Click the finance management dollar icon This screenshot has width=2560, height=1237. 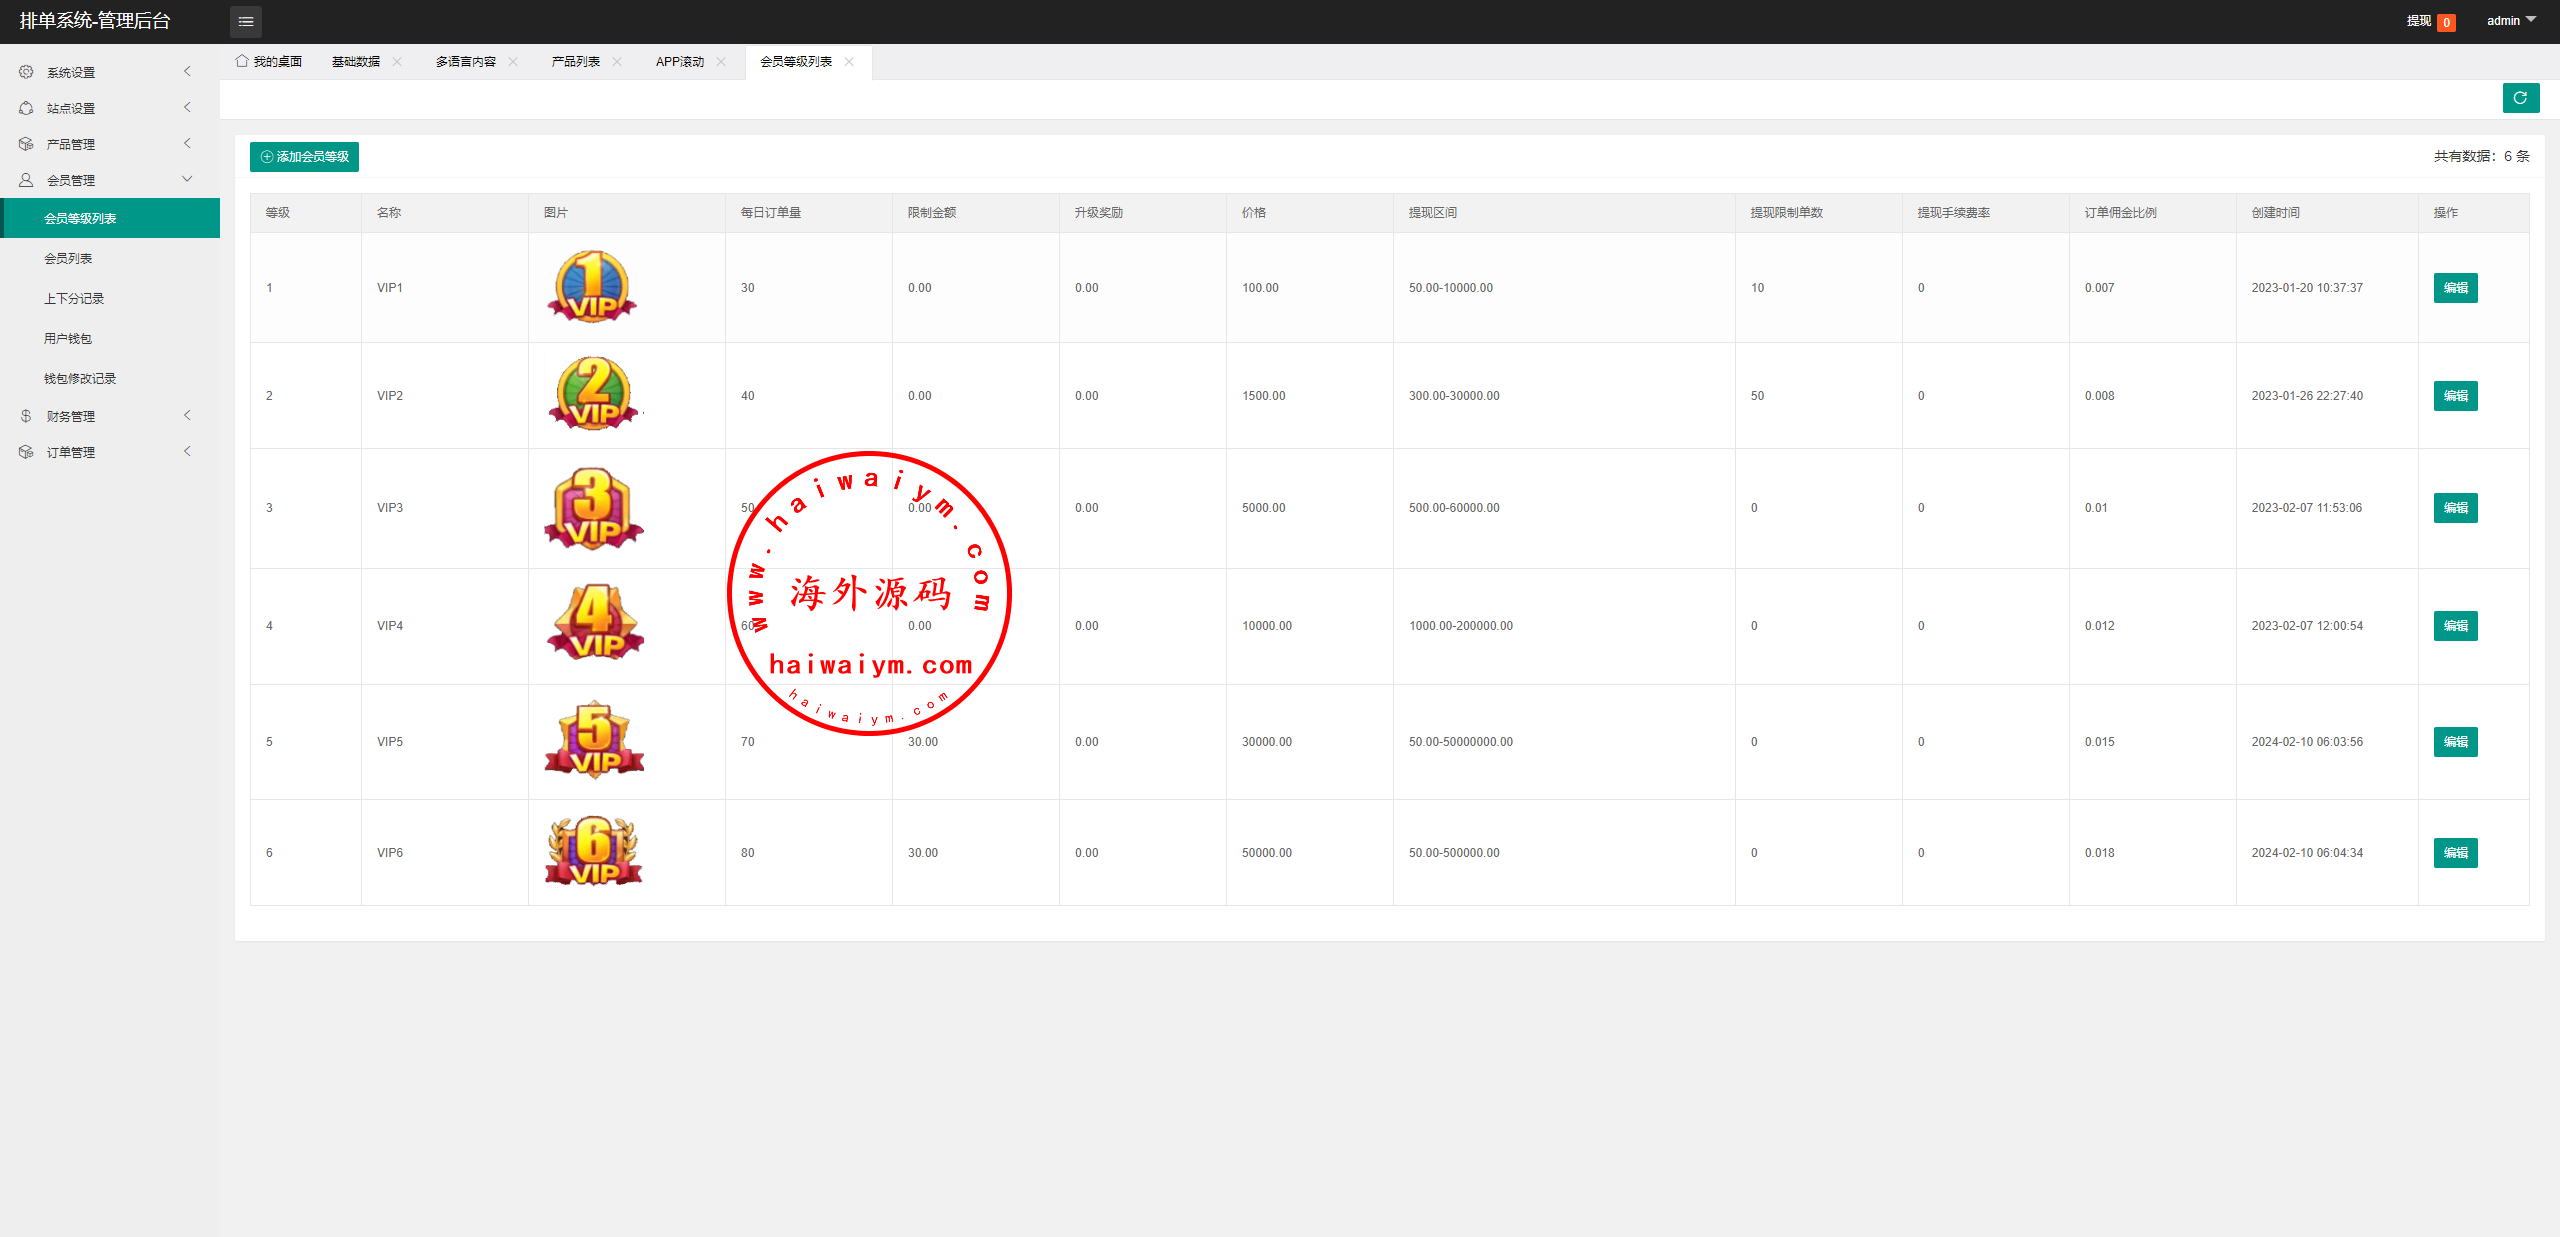26,416
